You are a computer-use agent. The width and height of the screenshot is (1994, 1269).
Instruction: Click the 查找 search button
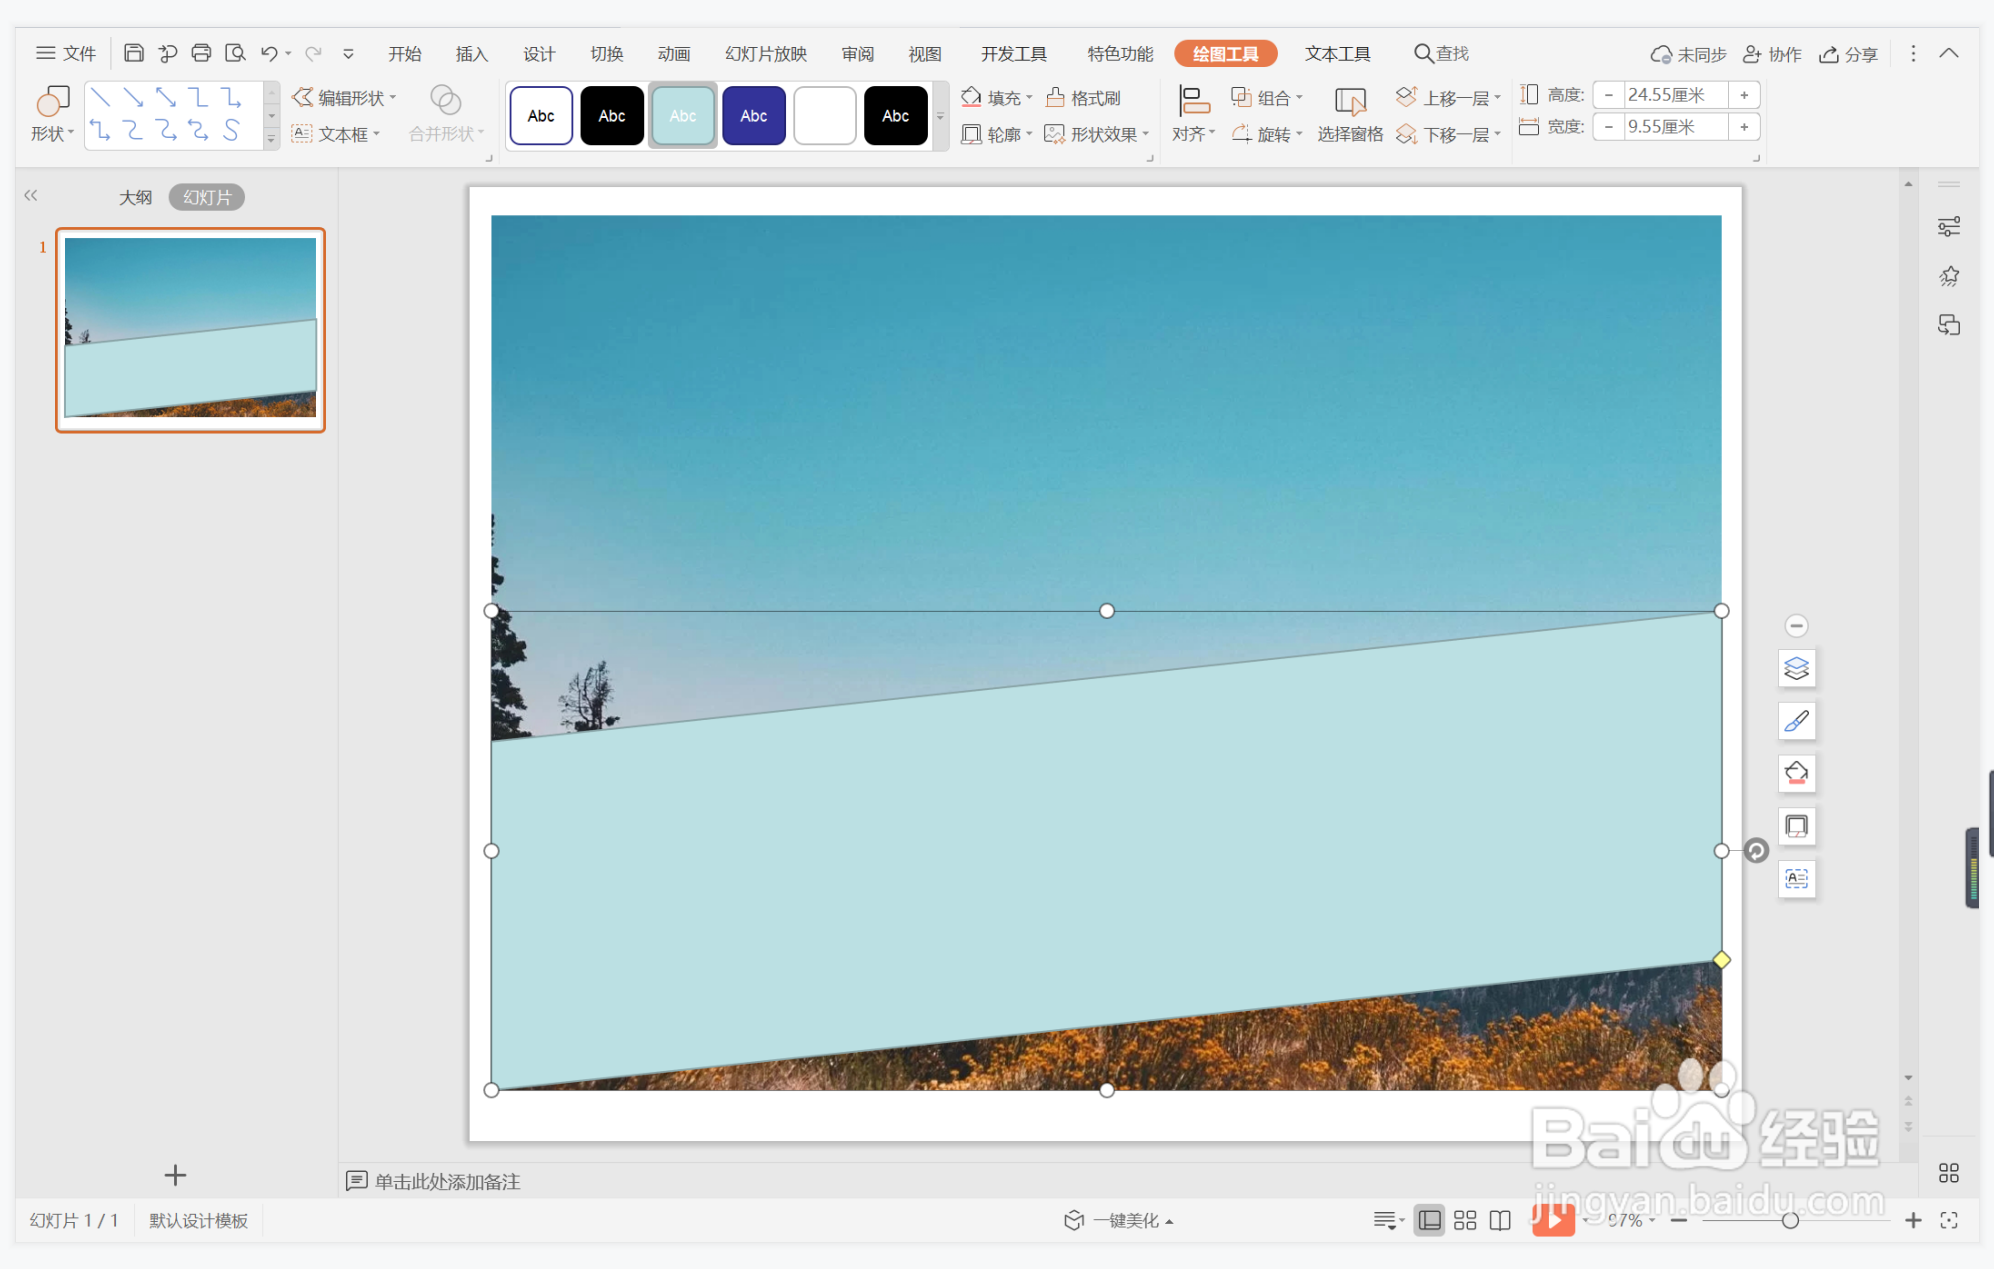(x=1441, y=53)
